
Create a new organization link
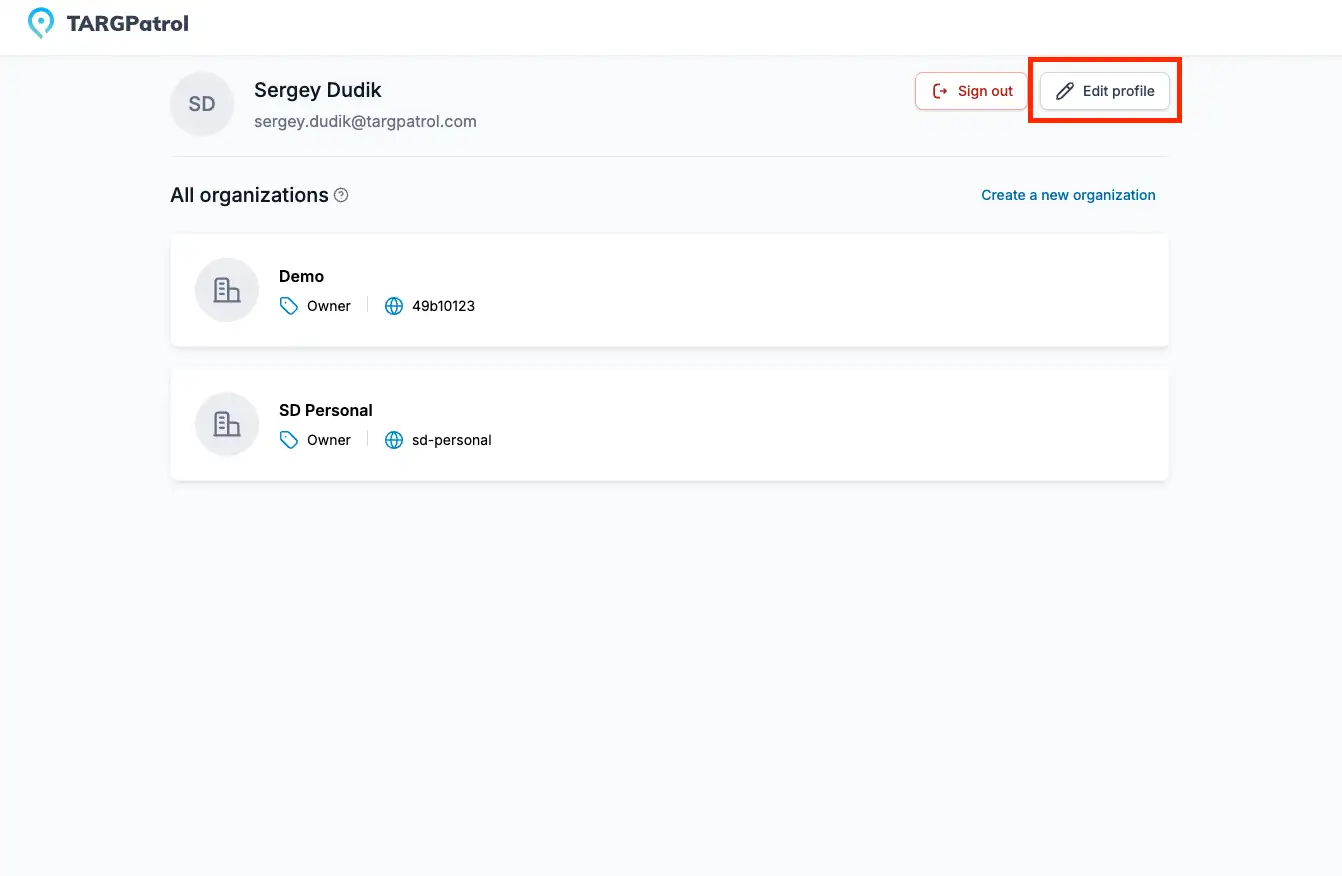point(1068,195)
